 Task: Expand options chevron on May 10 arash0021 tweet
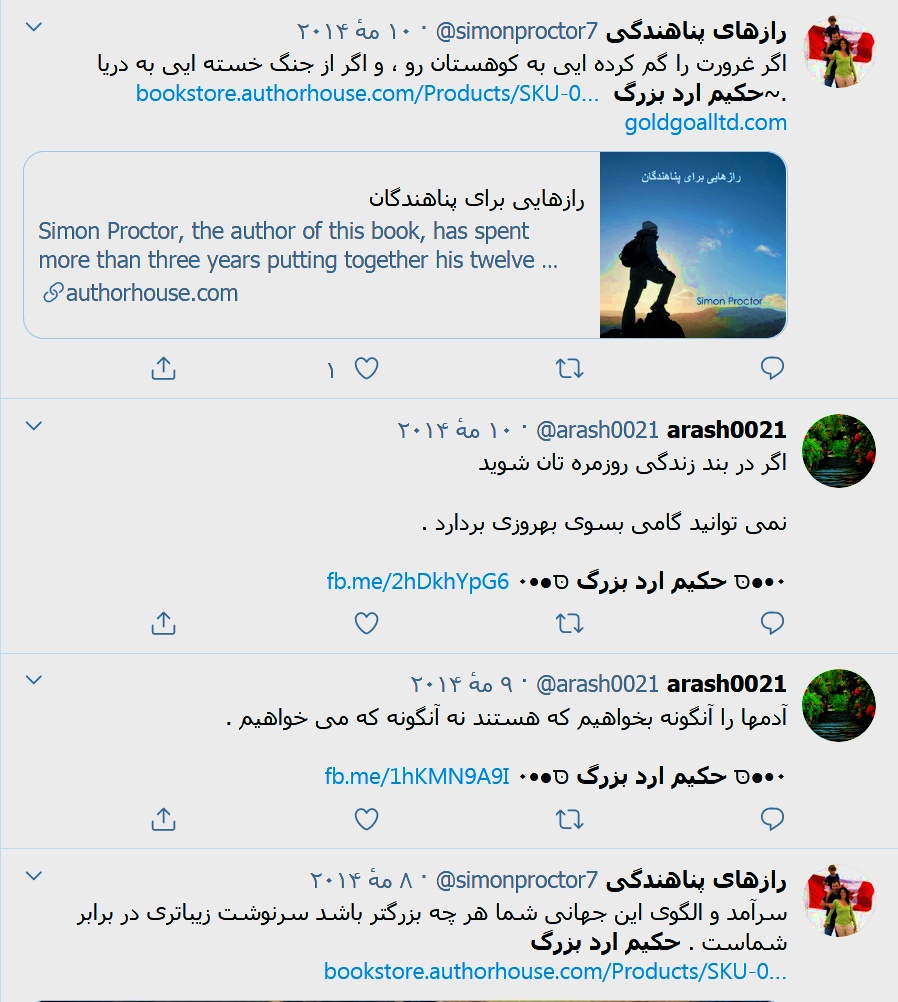point(33,426)
